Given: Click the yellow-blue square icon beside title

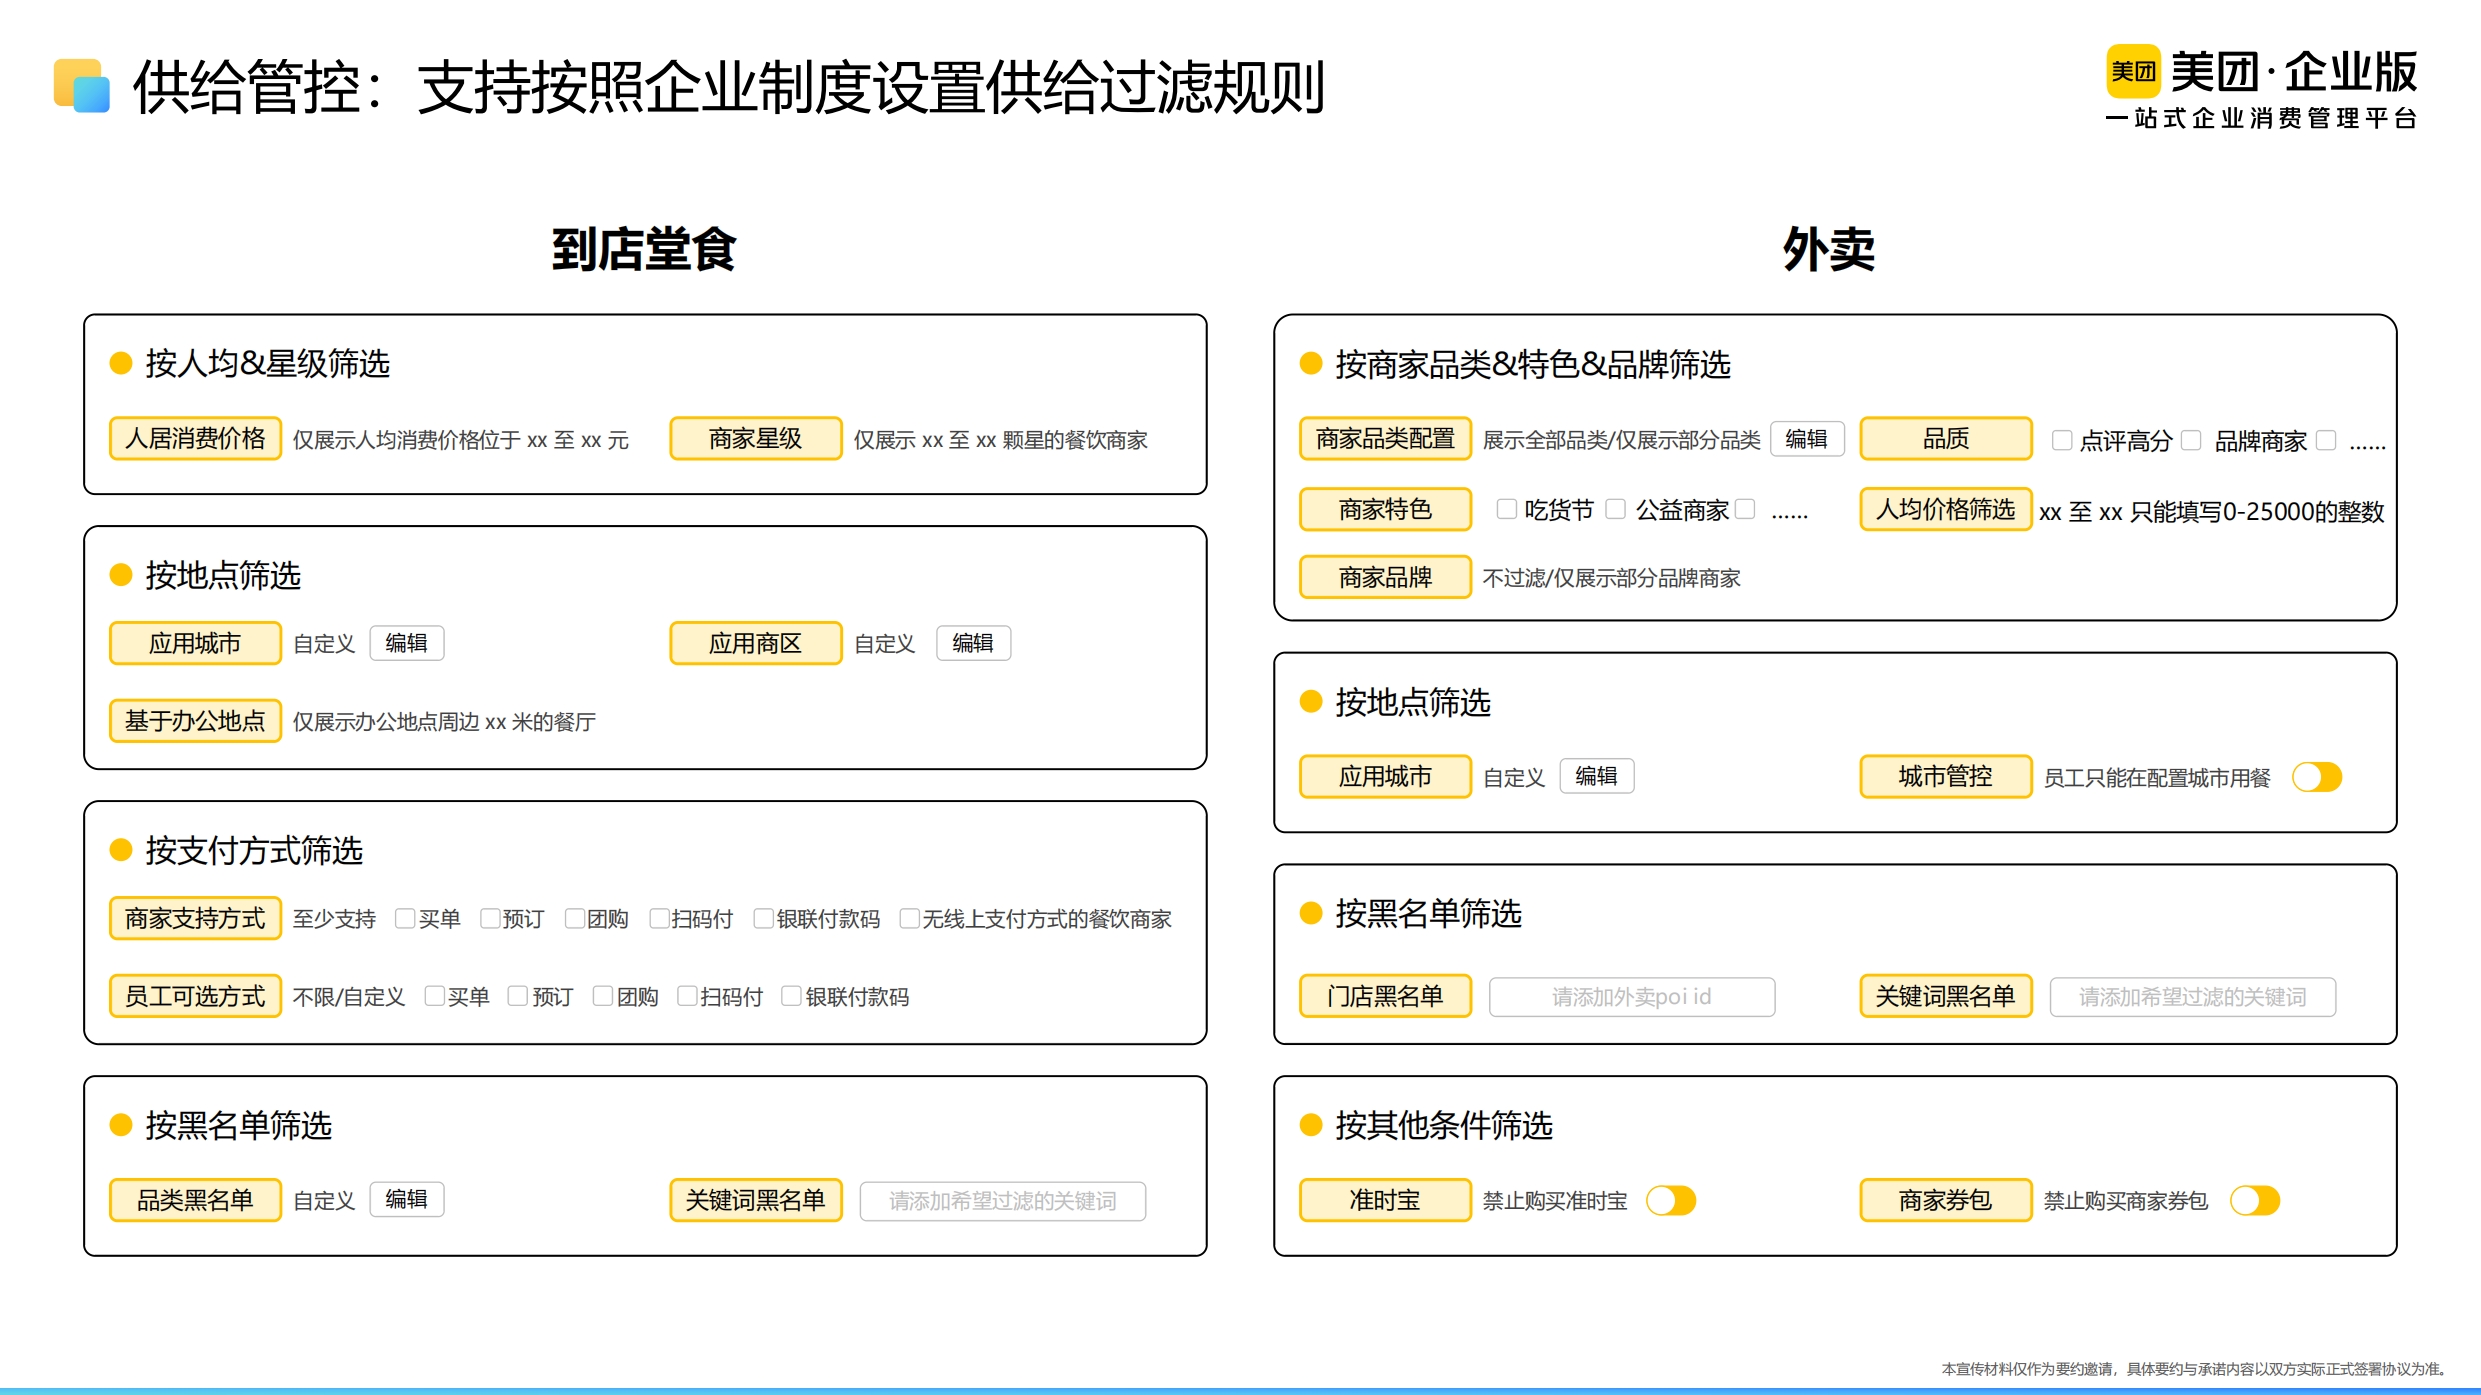Looking at the screenshot, I should tap(81, 86).
